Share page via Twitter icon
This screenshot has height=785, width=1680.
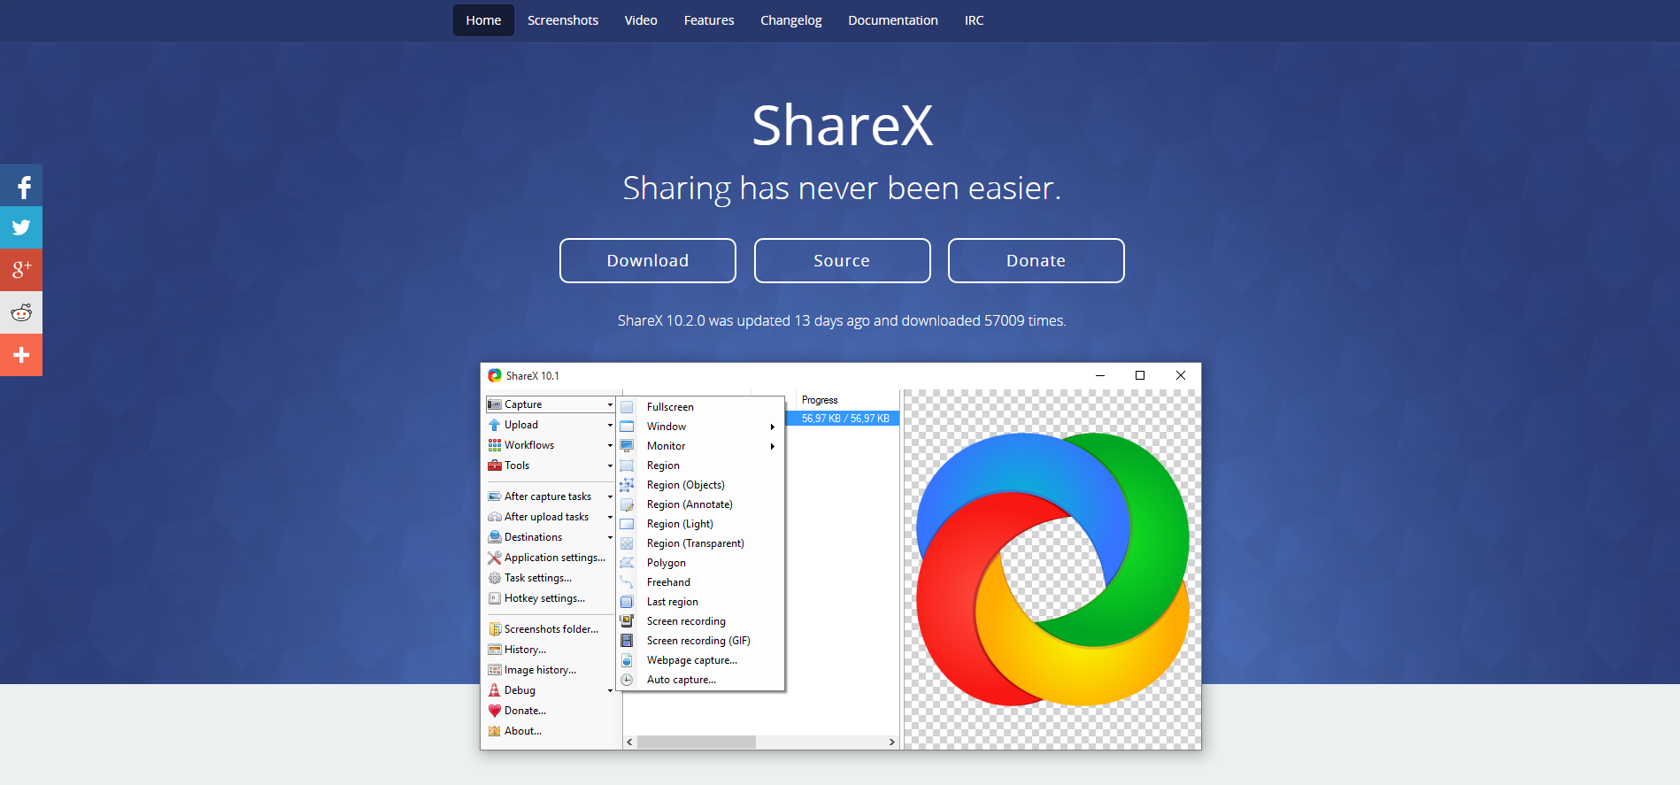21,228
